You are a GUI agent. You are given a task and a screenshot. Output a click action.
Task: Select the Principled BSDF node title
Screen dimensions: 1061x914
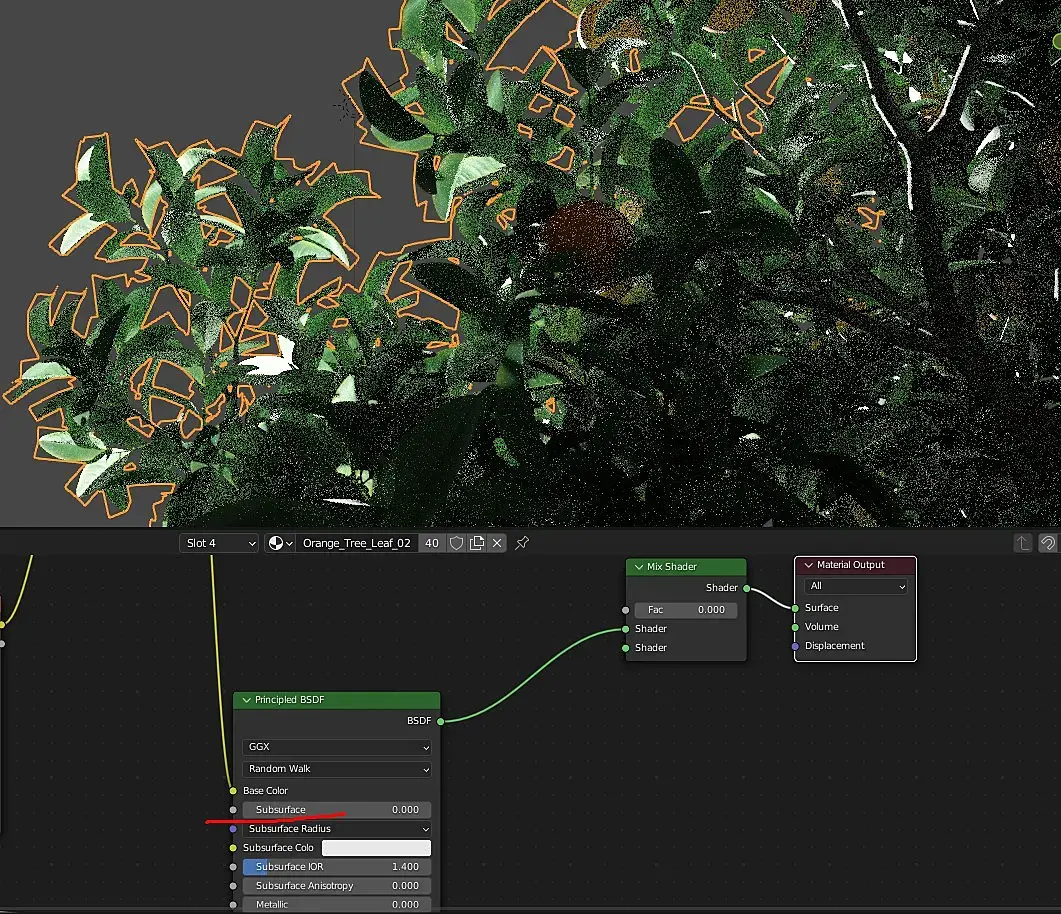(289, 700)
